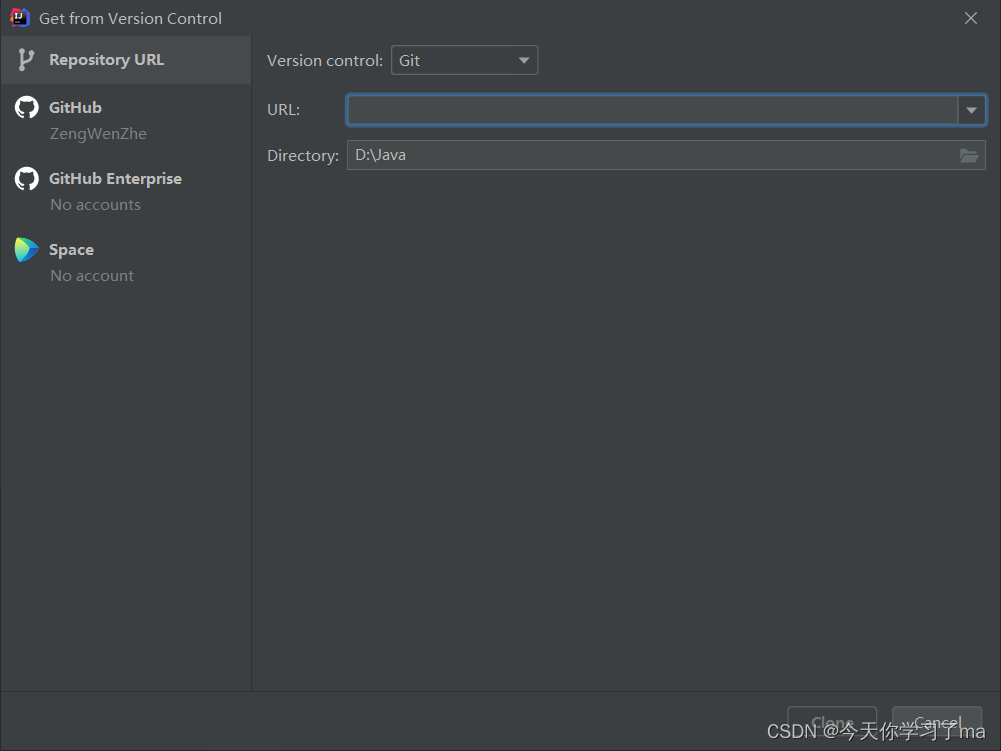Close the Get from Version Control dialog
The height and width of the screenshot is (751, 1001).
click(970, 18)
